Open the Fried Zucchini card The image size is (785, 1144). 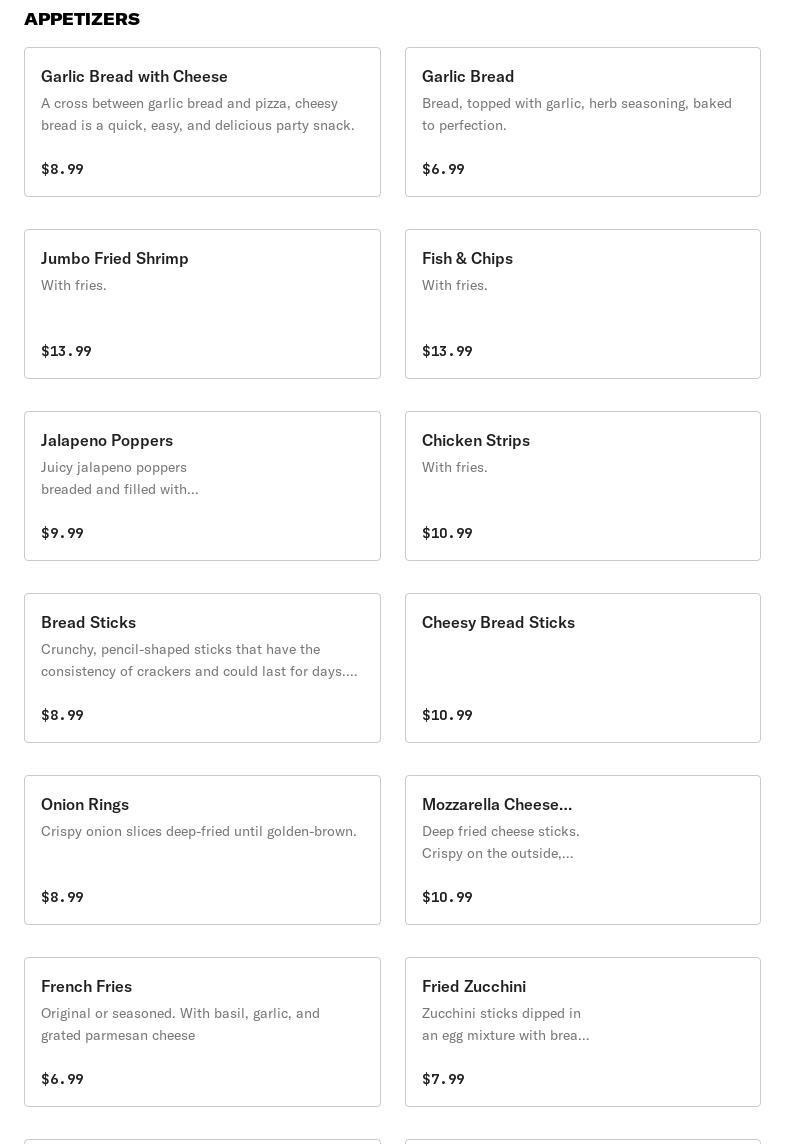click(582, 1032)
